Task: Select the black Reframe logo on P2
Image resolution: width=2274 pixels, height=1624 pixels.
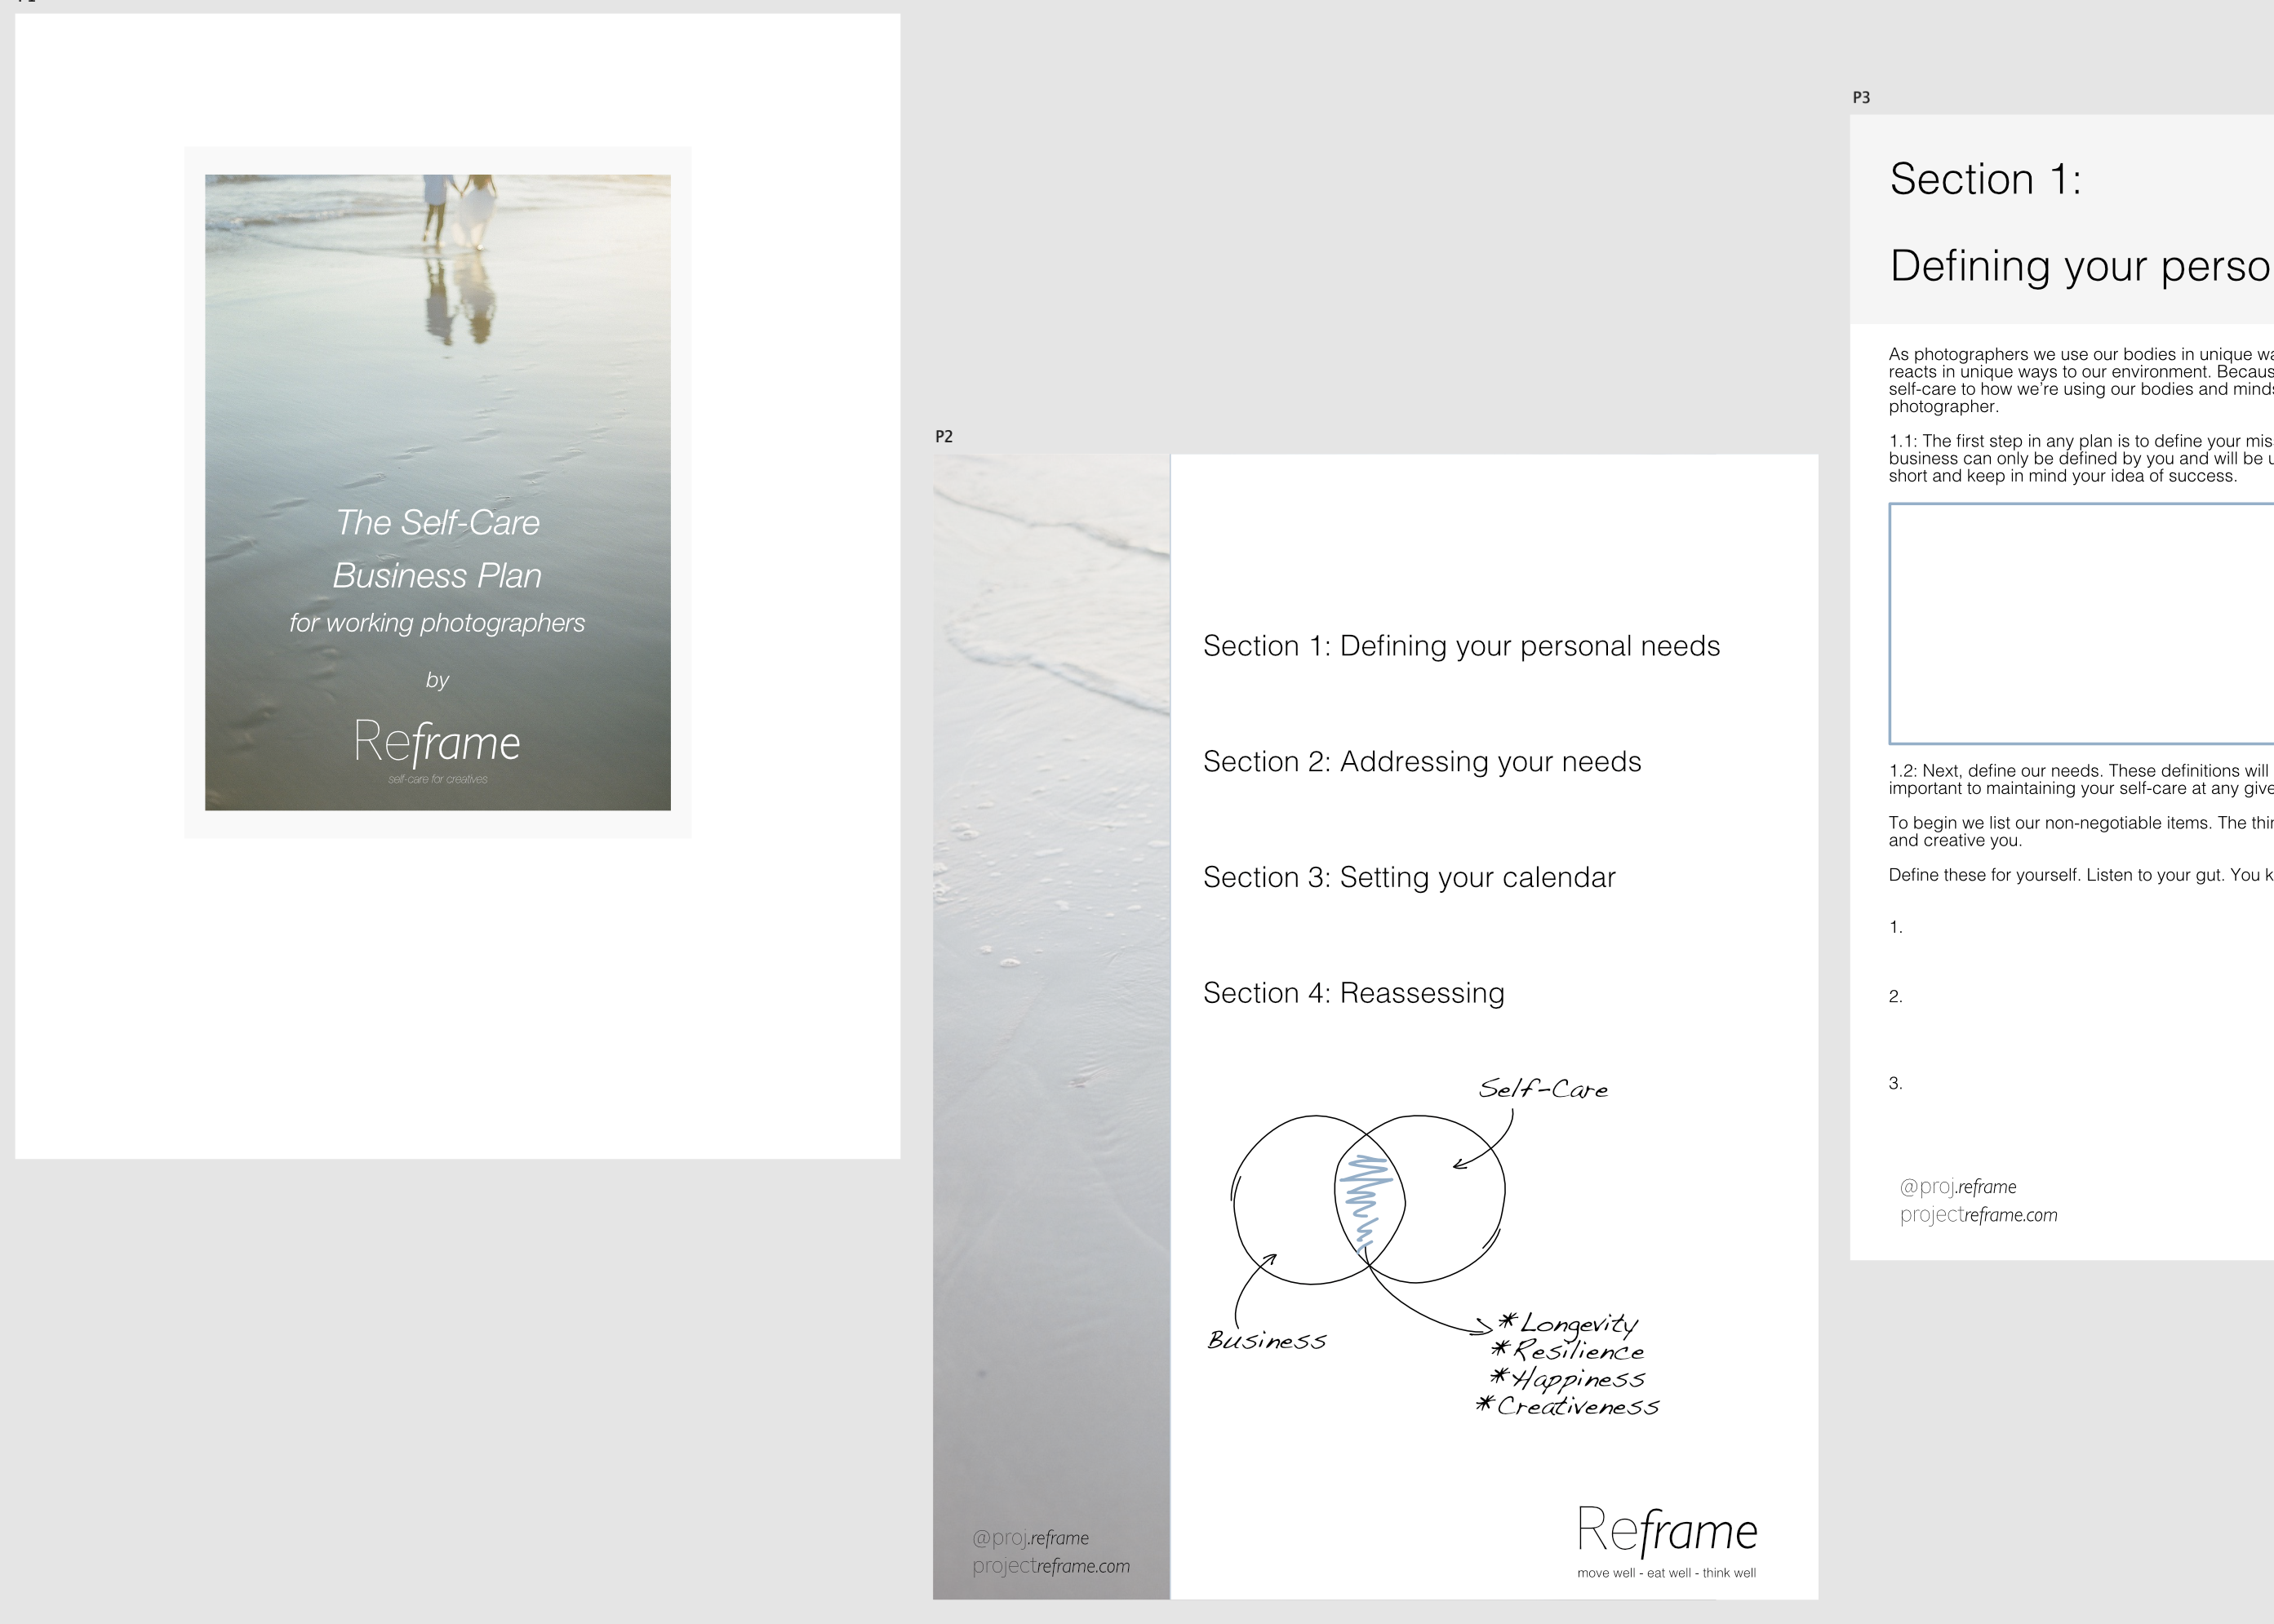Action: pos(1667,1531)
